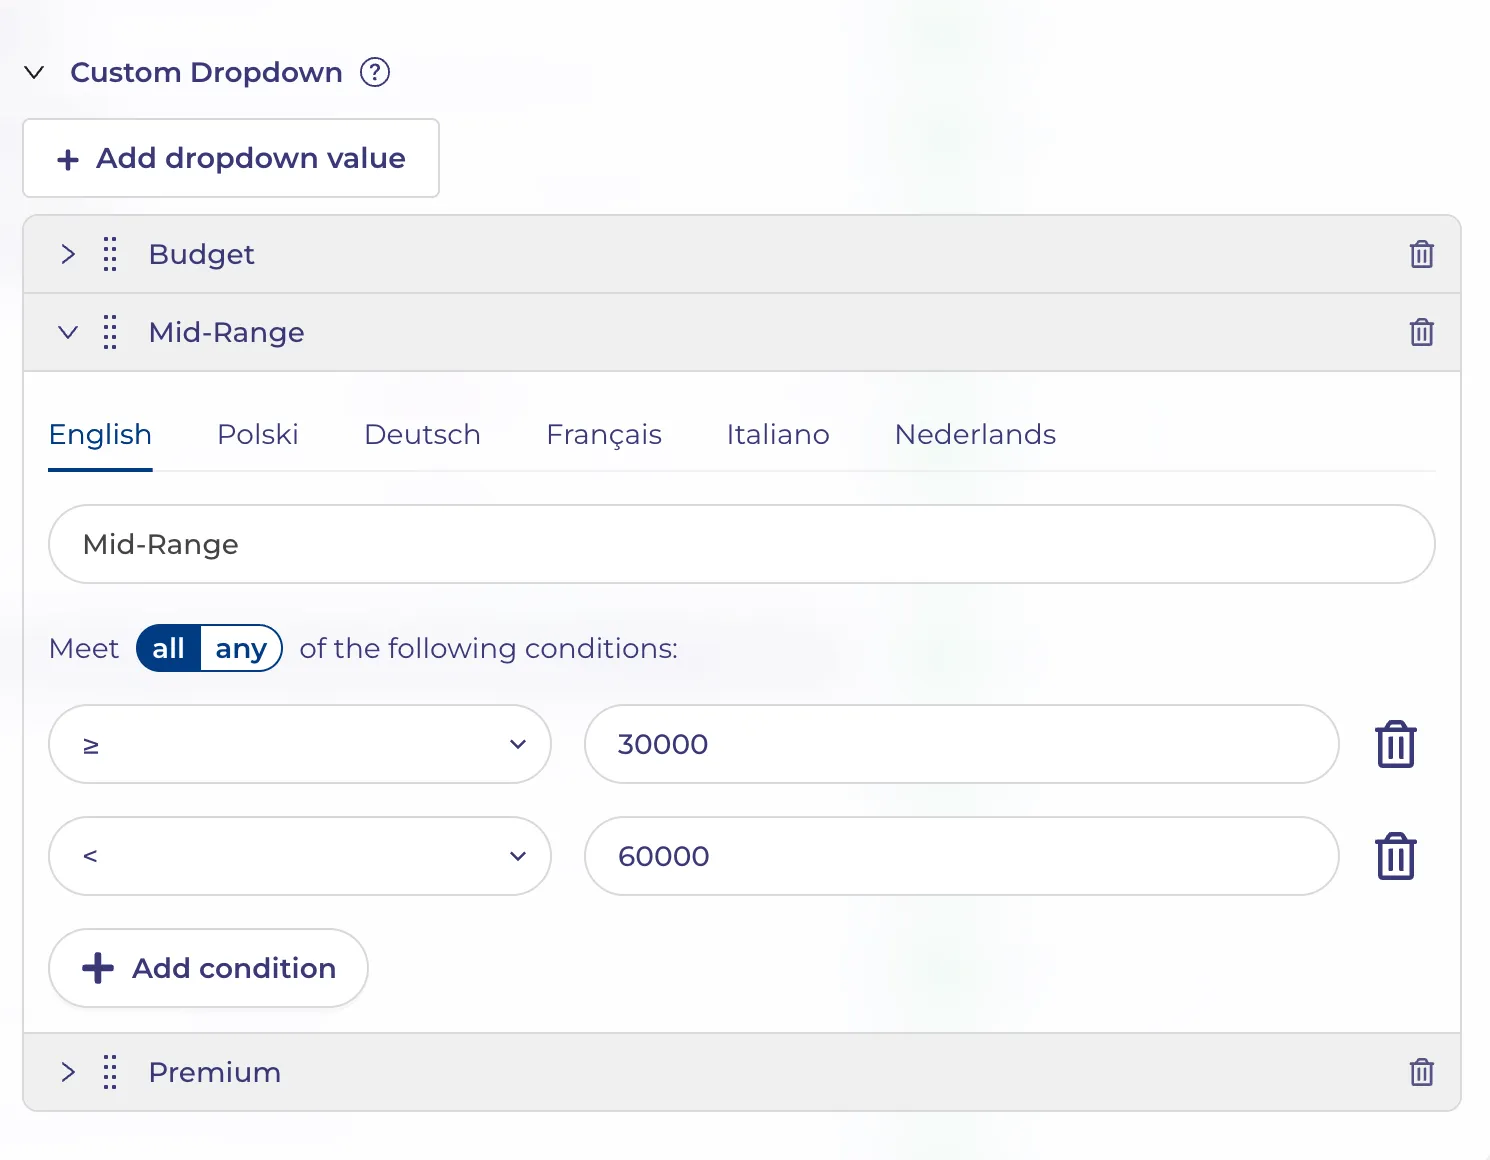Open the ≥ operator dropdown
The height and width of the screenshot is (1160, 1490).
[300, 744]
